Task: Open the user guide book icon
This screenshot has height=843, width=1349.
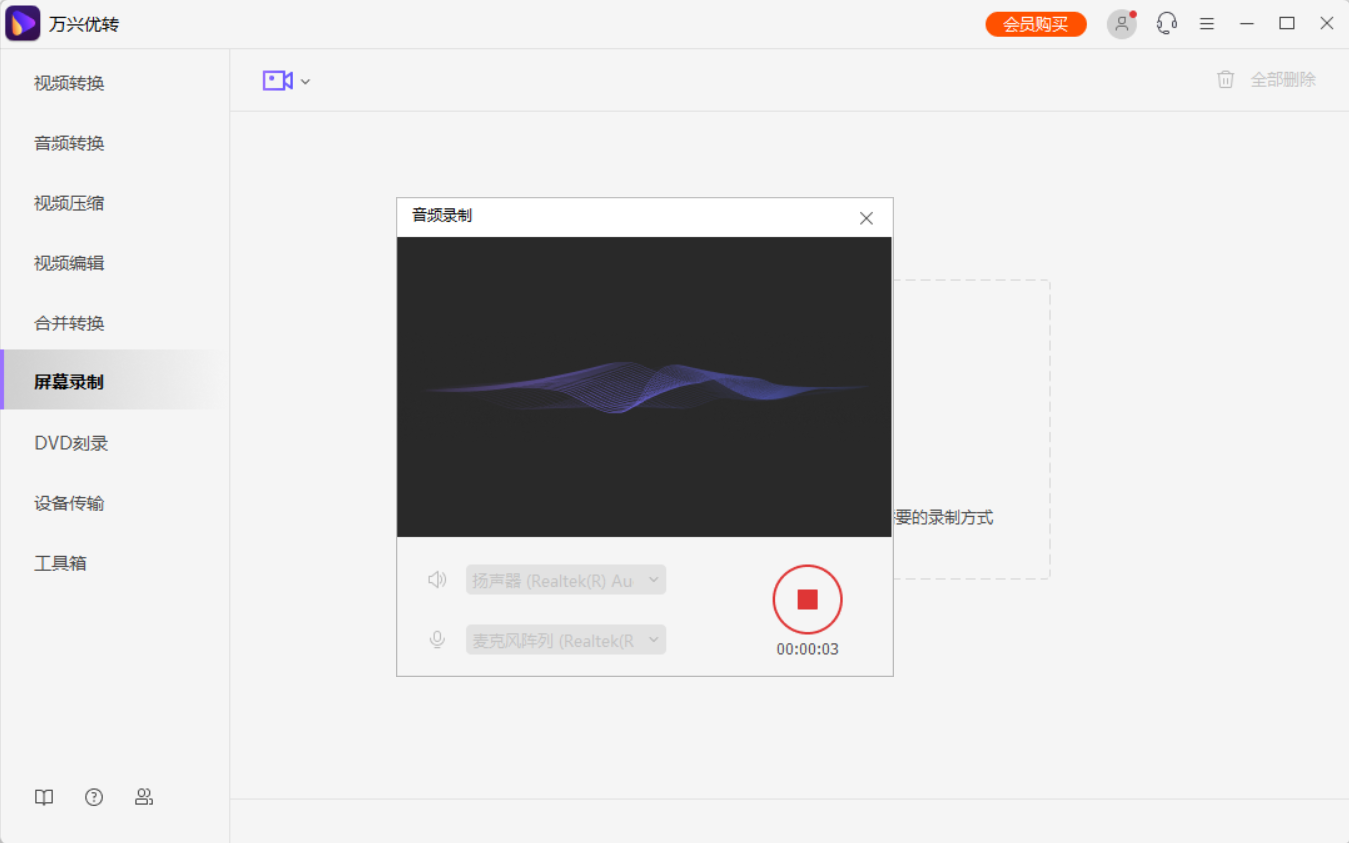Action: (x=43, y=797)
